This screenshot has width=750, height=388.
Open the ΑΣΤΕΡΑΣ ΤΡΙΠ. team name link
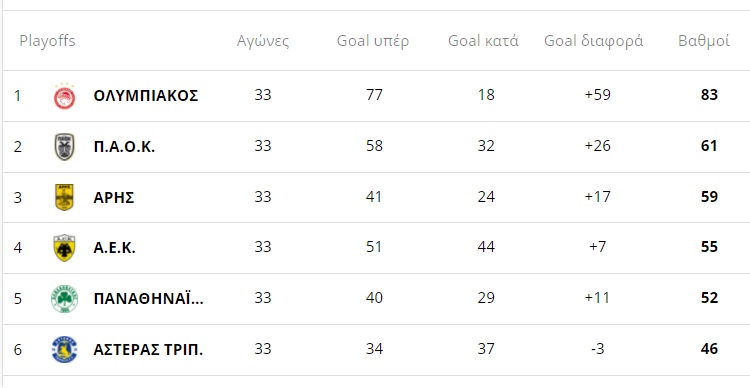tap(148, 350)
